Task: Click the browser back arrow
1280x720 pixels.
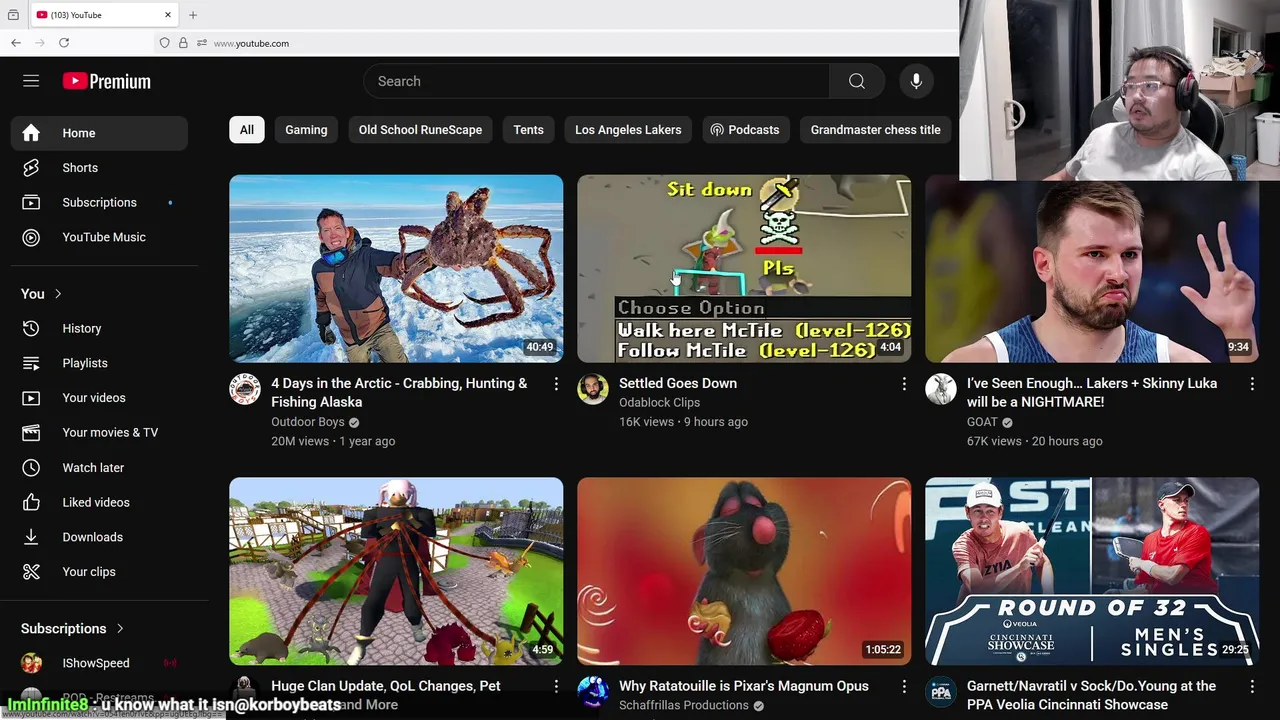Action: point(16,43)
